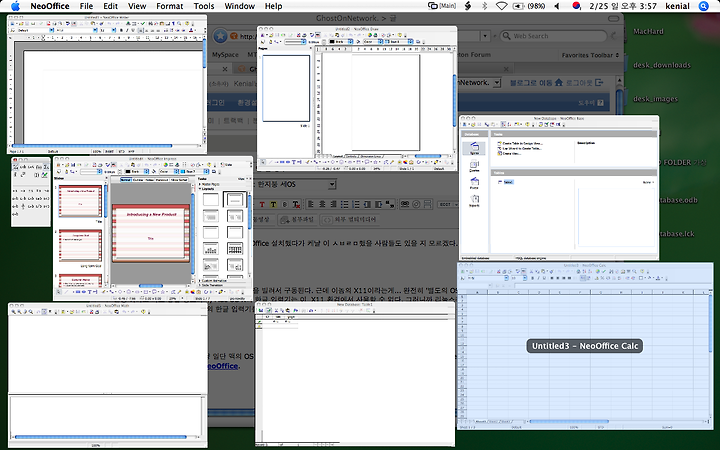Viewport: 720px width, 450px height.
Task: Click 로그아웃 logout link on blog
Action: (x=585, y=83)
